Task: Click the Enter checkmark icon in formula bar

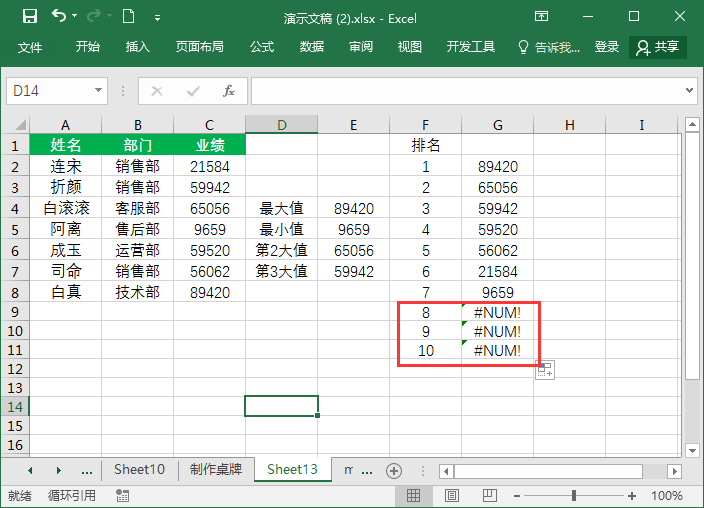Action: [x=193, y=91]
